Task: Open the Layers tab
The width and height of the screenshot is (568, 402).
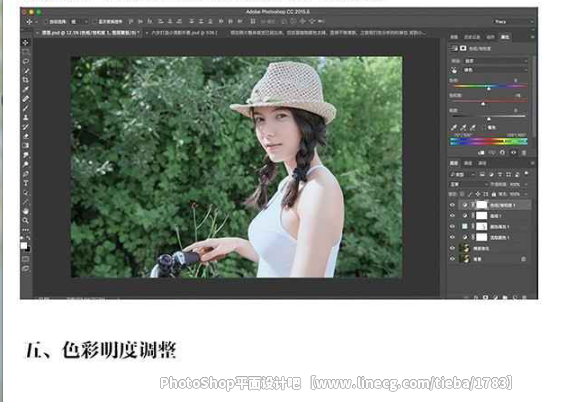Action: (x=454, y=164)
